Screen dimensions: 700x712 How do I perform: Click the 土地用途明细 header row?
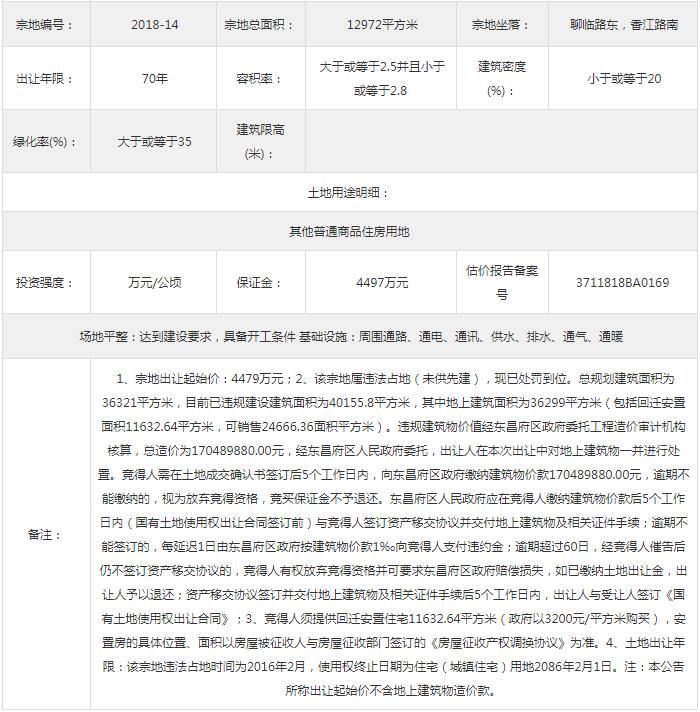349,192
